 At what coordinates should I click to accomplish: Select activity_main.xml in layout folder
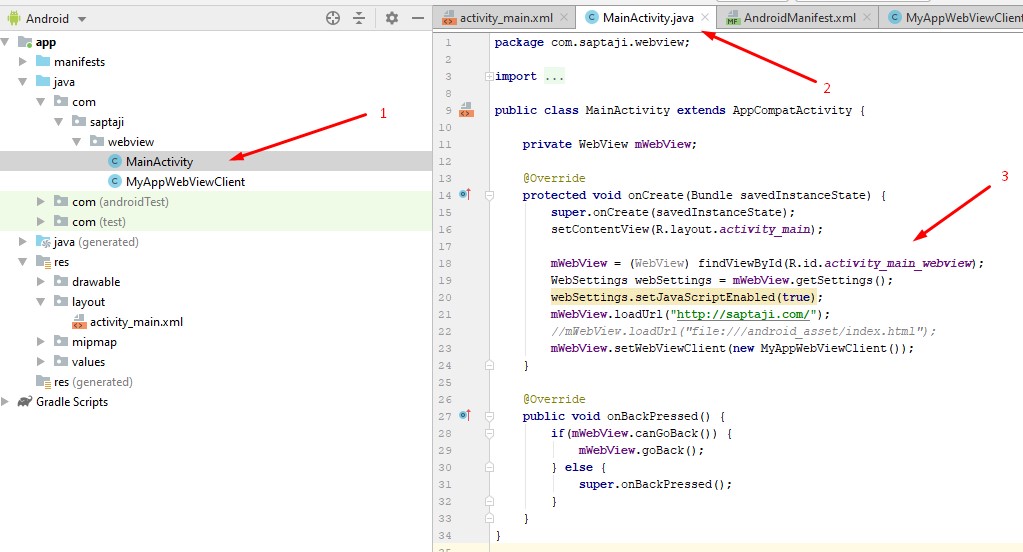pos(136,322)
